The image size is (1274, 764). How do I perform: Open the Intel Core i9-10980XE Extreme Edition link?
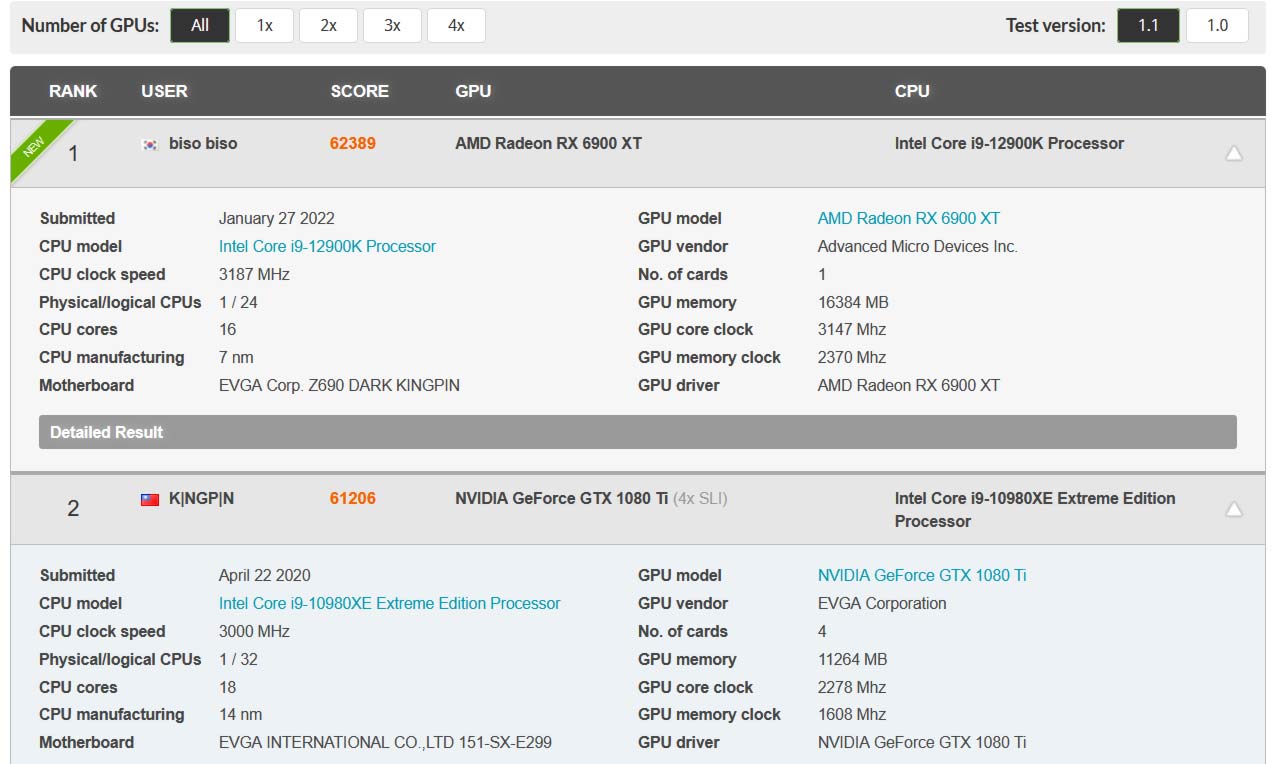[x=389, y=603]
